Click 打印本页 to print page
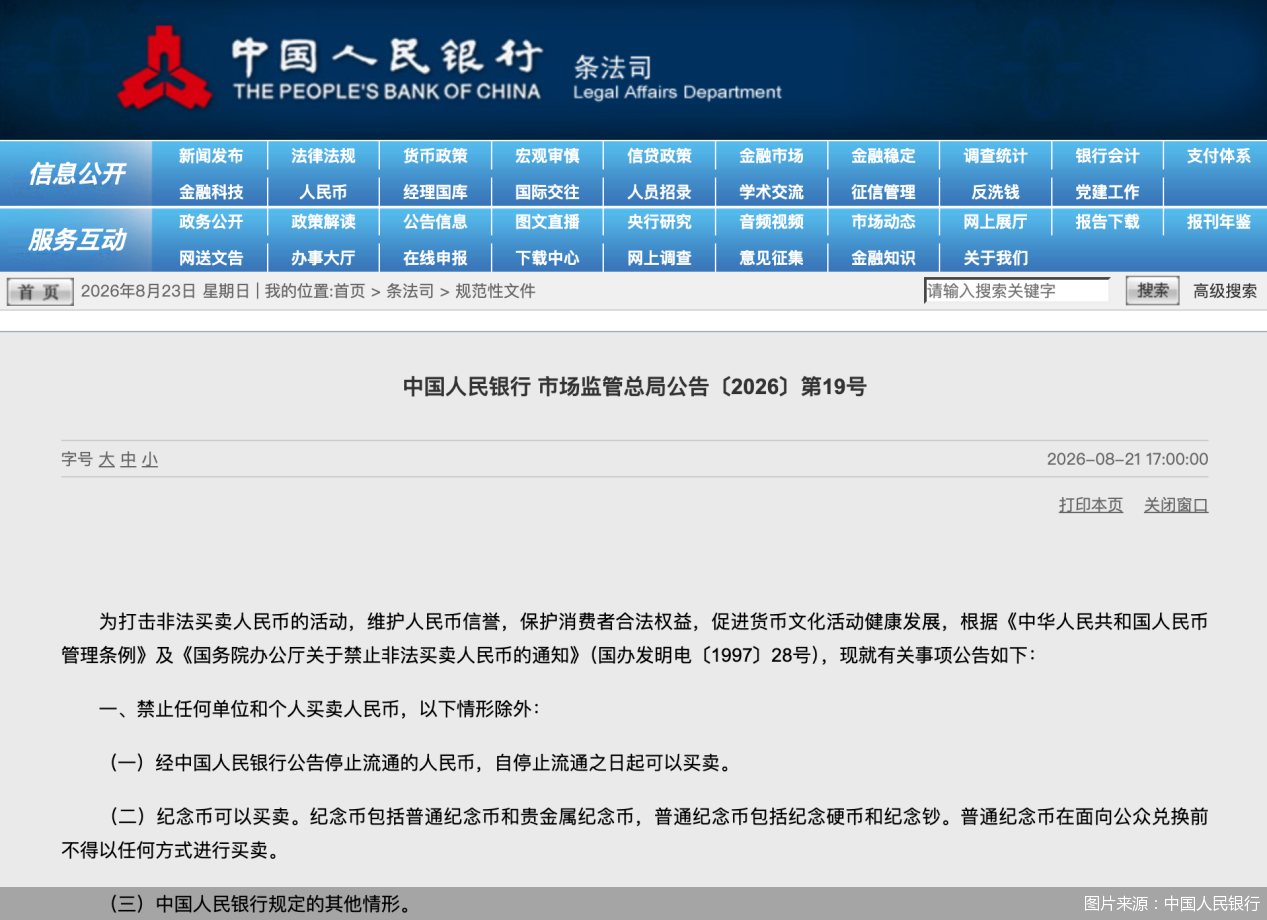The height and width of the screenshot is (920, 1267). [1091, 505]
